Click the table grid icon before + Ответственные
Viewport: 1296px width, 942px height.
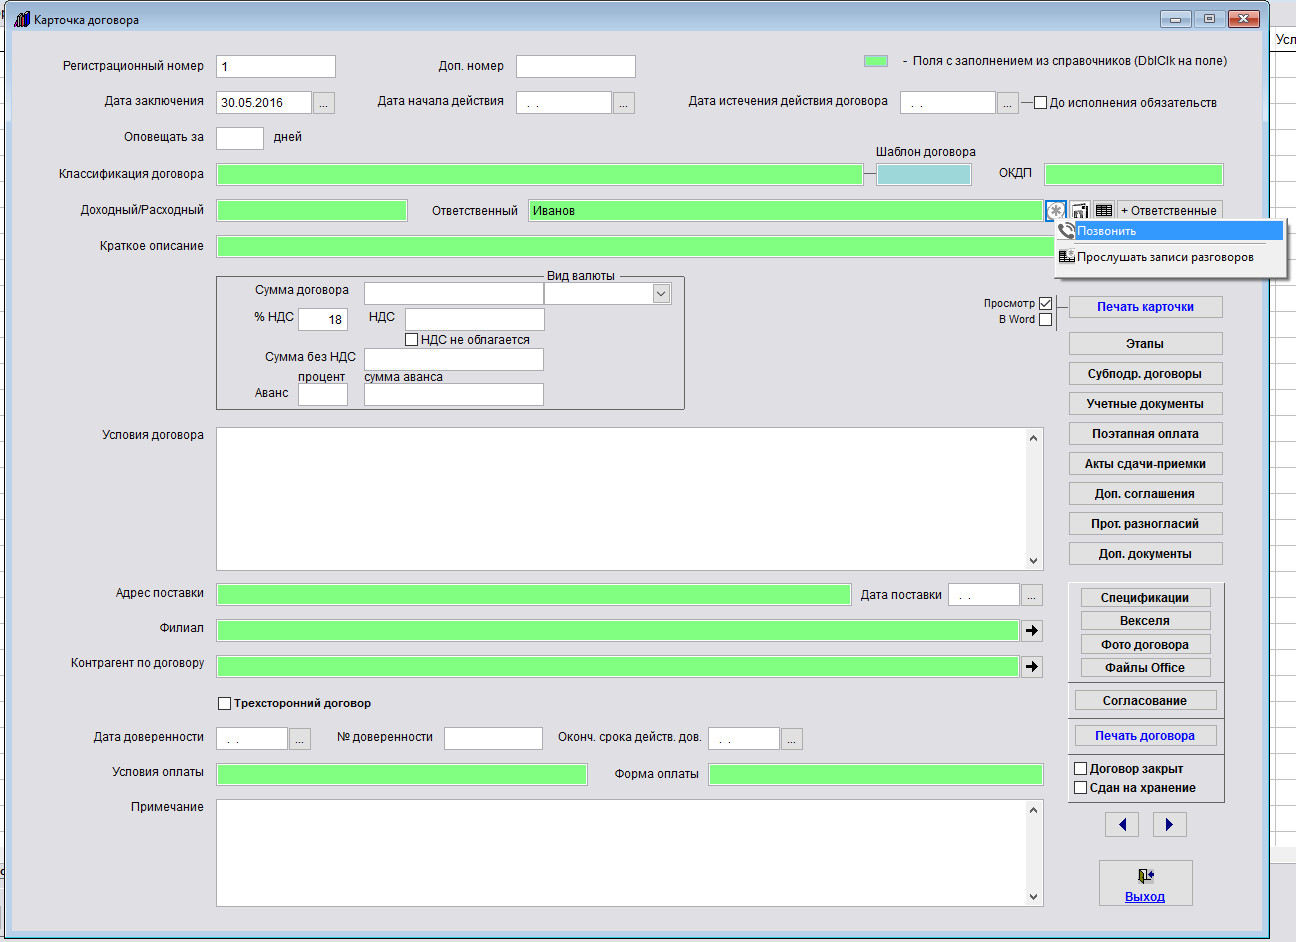(x=1104, y=211)
